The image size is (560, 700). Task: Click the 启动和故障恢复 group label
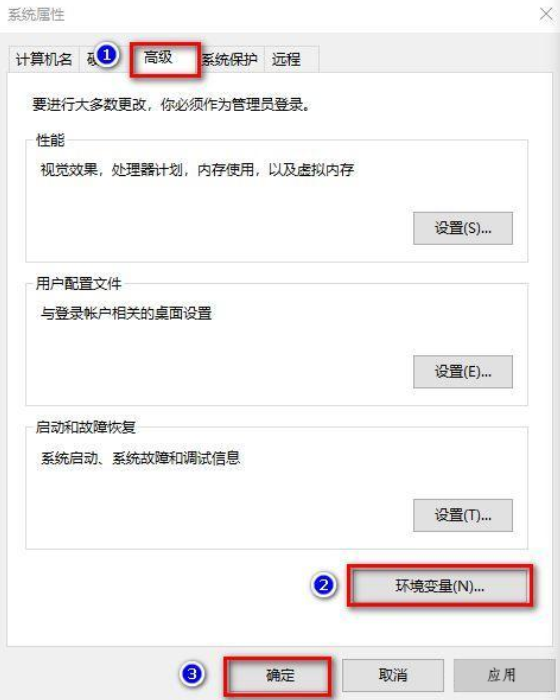coord(85,427)
